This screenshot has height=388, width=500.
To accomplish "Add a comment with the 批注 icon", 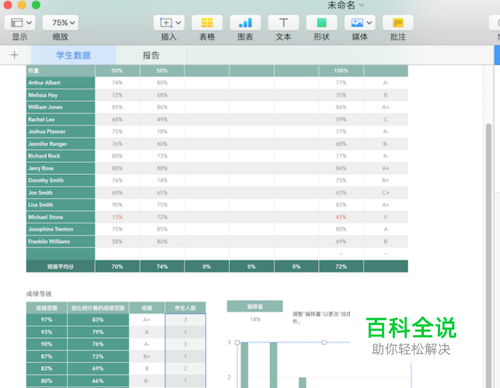I will tap(398, 23).
